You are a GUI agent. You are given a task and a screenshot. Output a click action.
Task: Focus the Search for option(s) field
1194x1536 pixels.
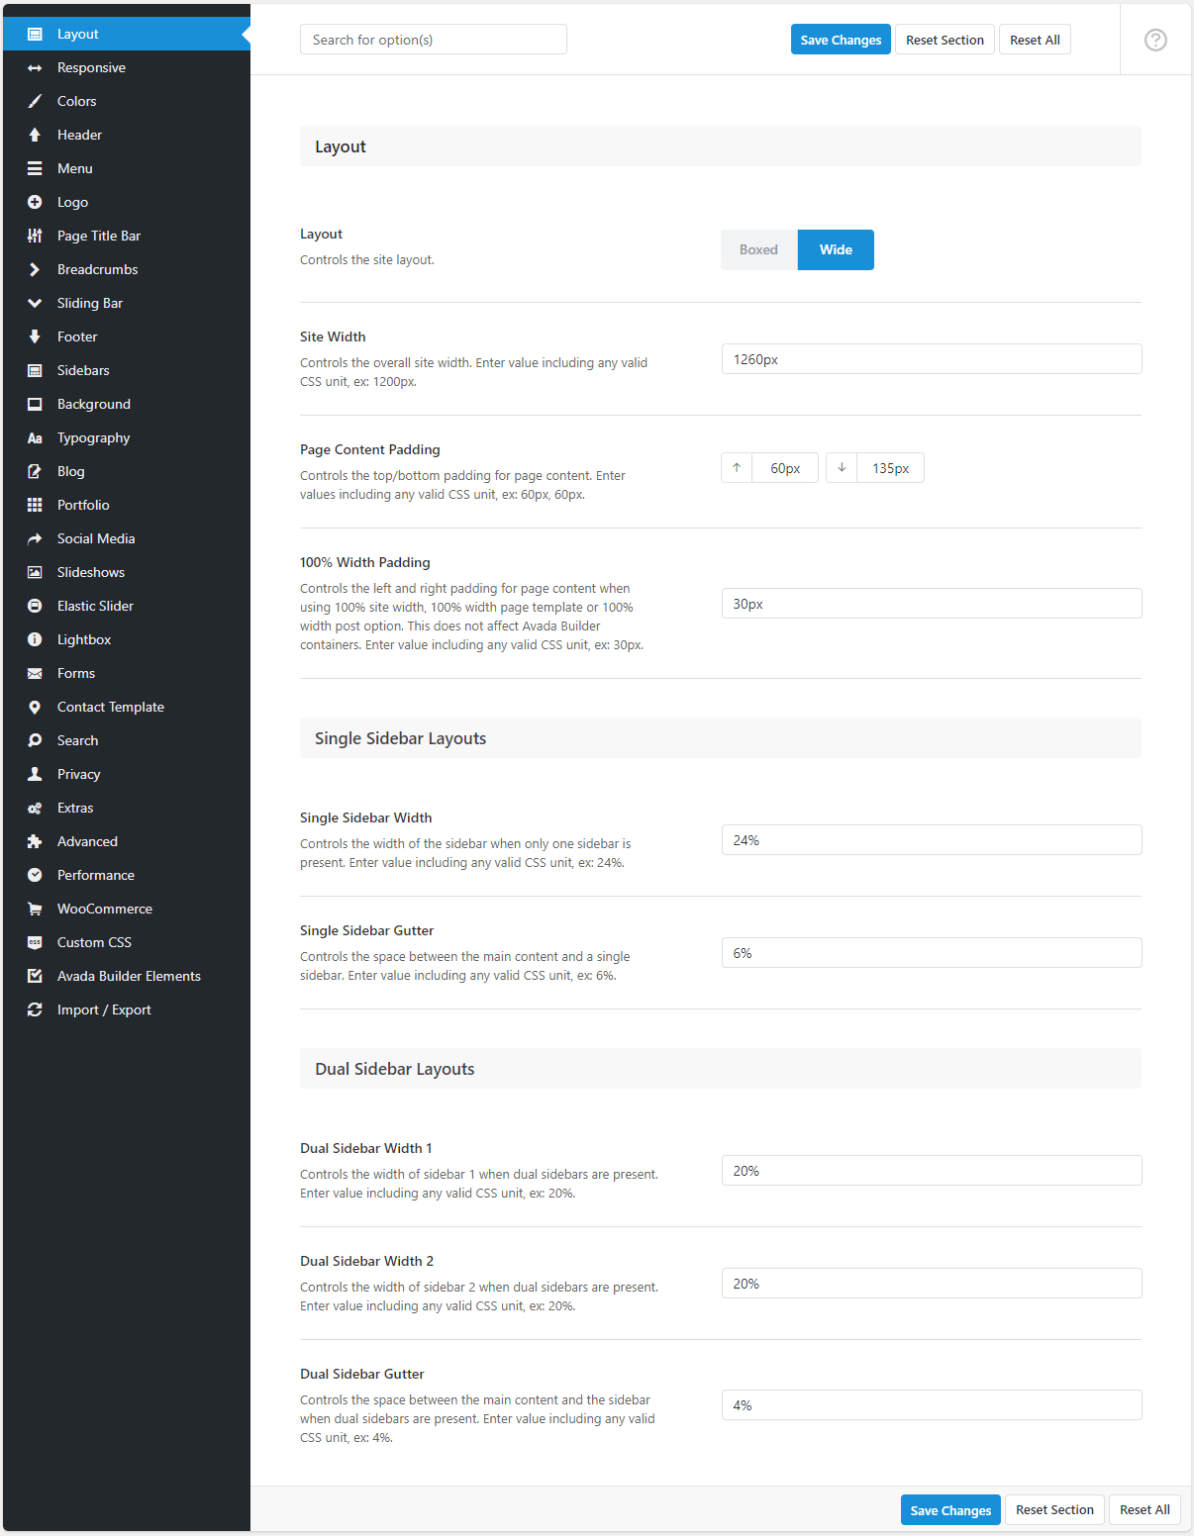pyautogui.click(x=433, y=40)
